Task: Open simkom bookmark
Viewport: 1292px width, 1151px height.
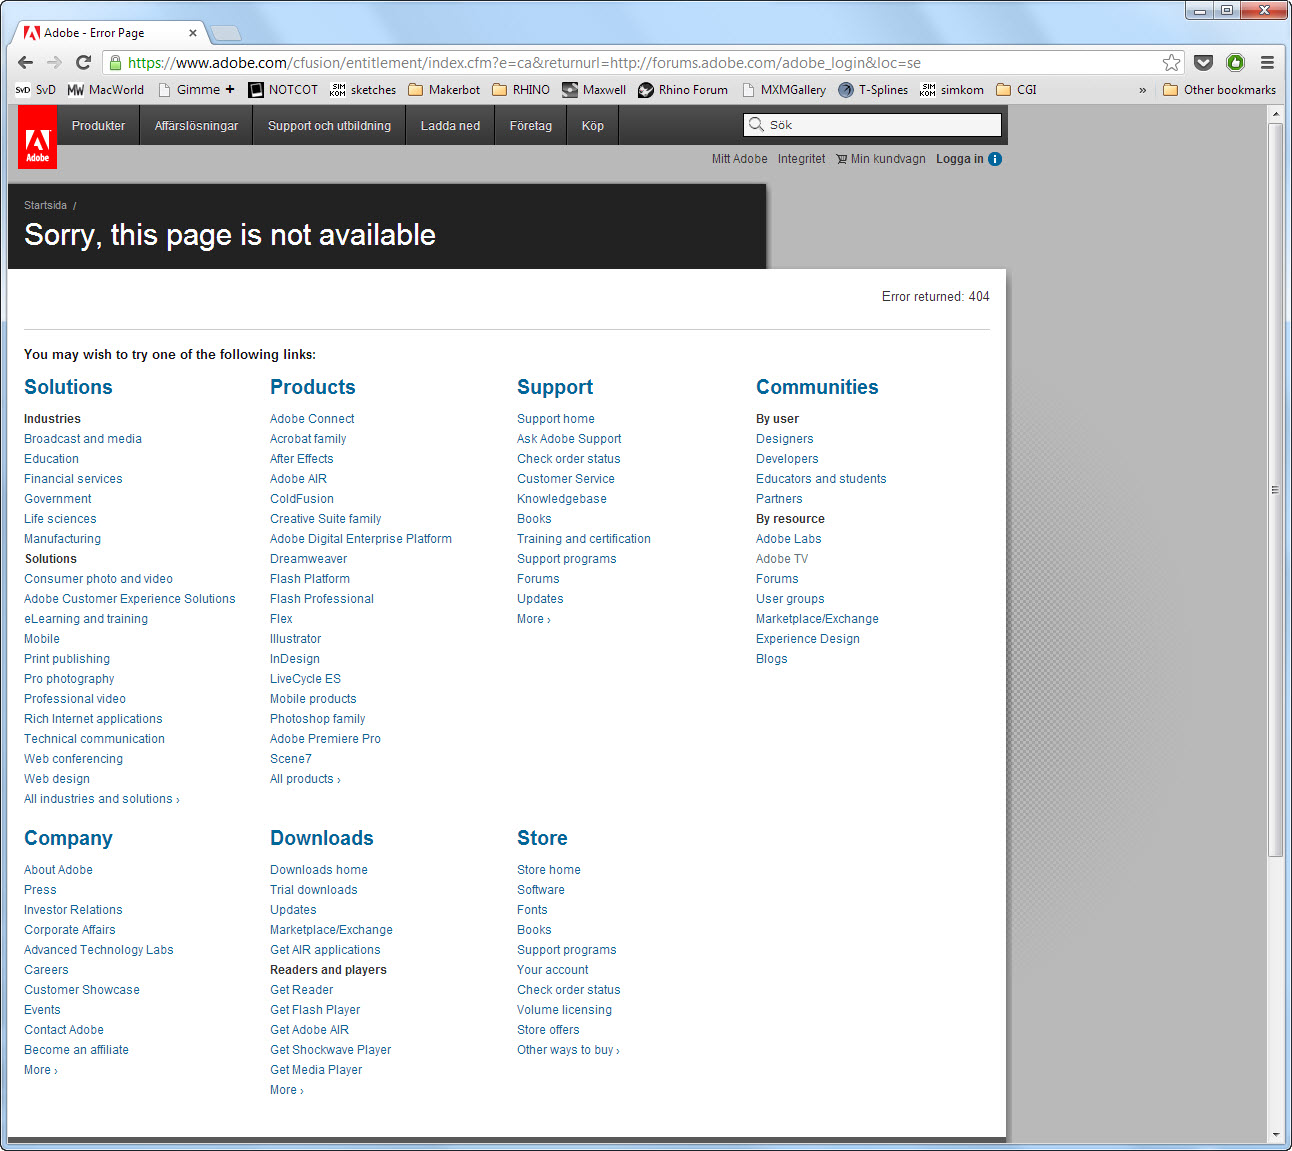Action: click(952, 90)
